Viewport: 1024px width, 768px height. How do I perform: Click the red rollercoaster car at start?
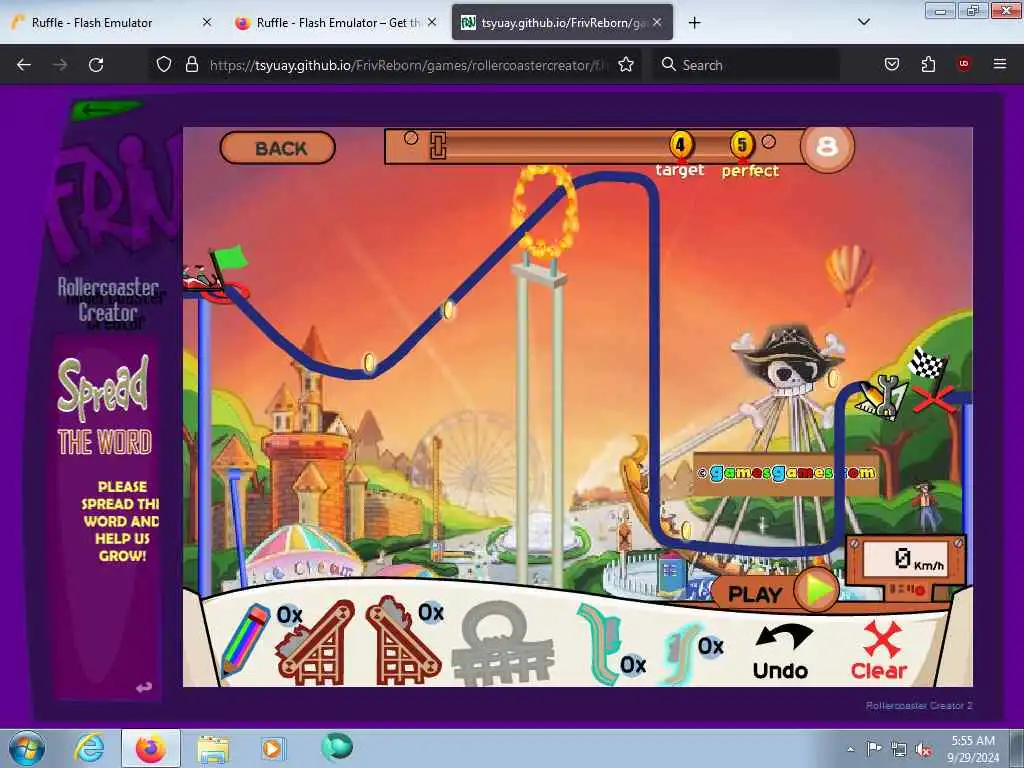pyautogui.click(x=200, y=279)
